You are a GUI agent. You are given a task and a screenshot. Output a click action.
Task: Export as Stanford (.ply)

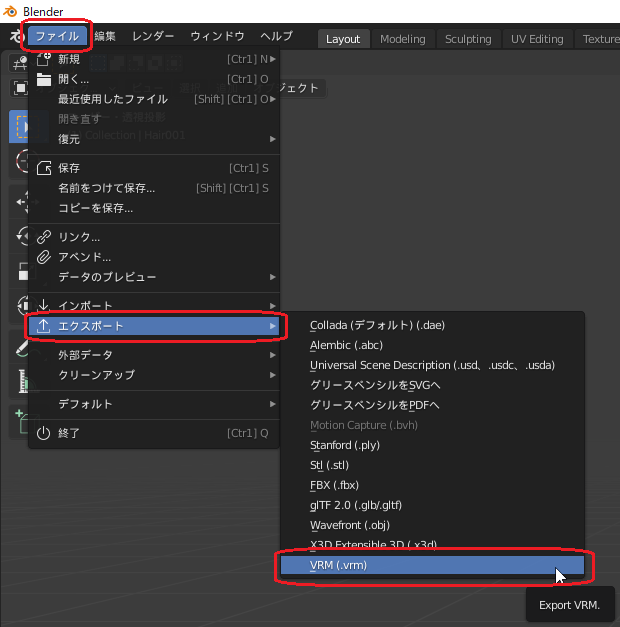[x=432, y=445]
